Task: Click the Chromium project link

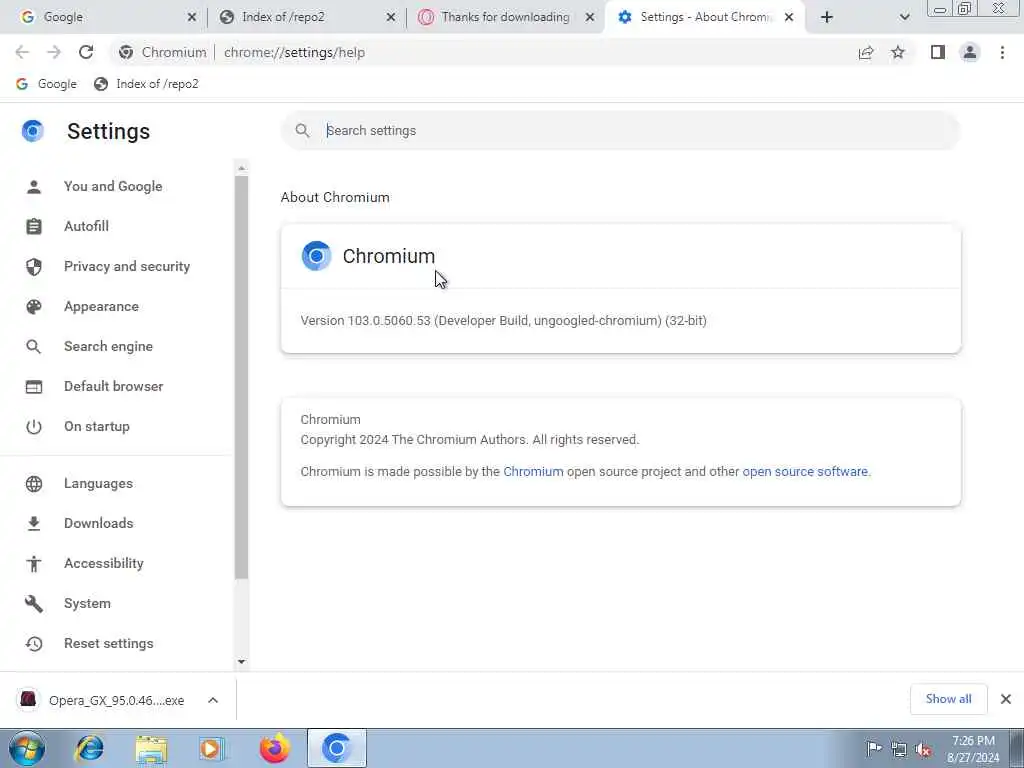Action: tap(533, 472)
